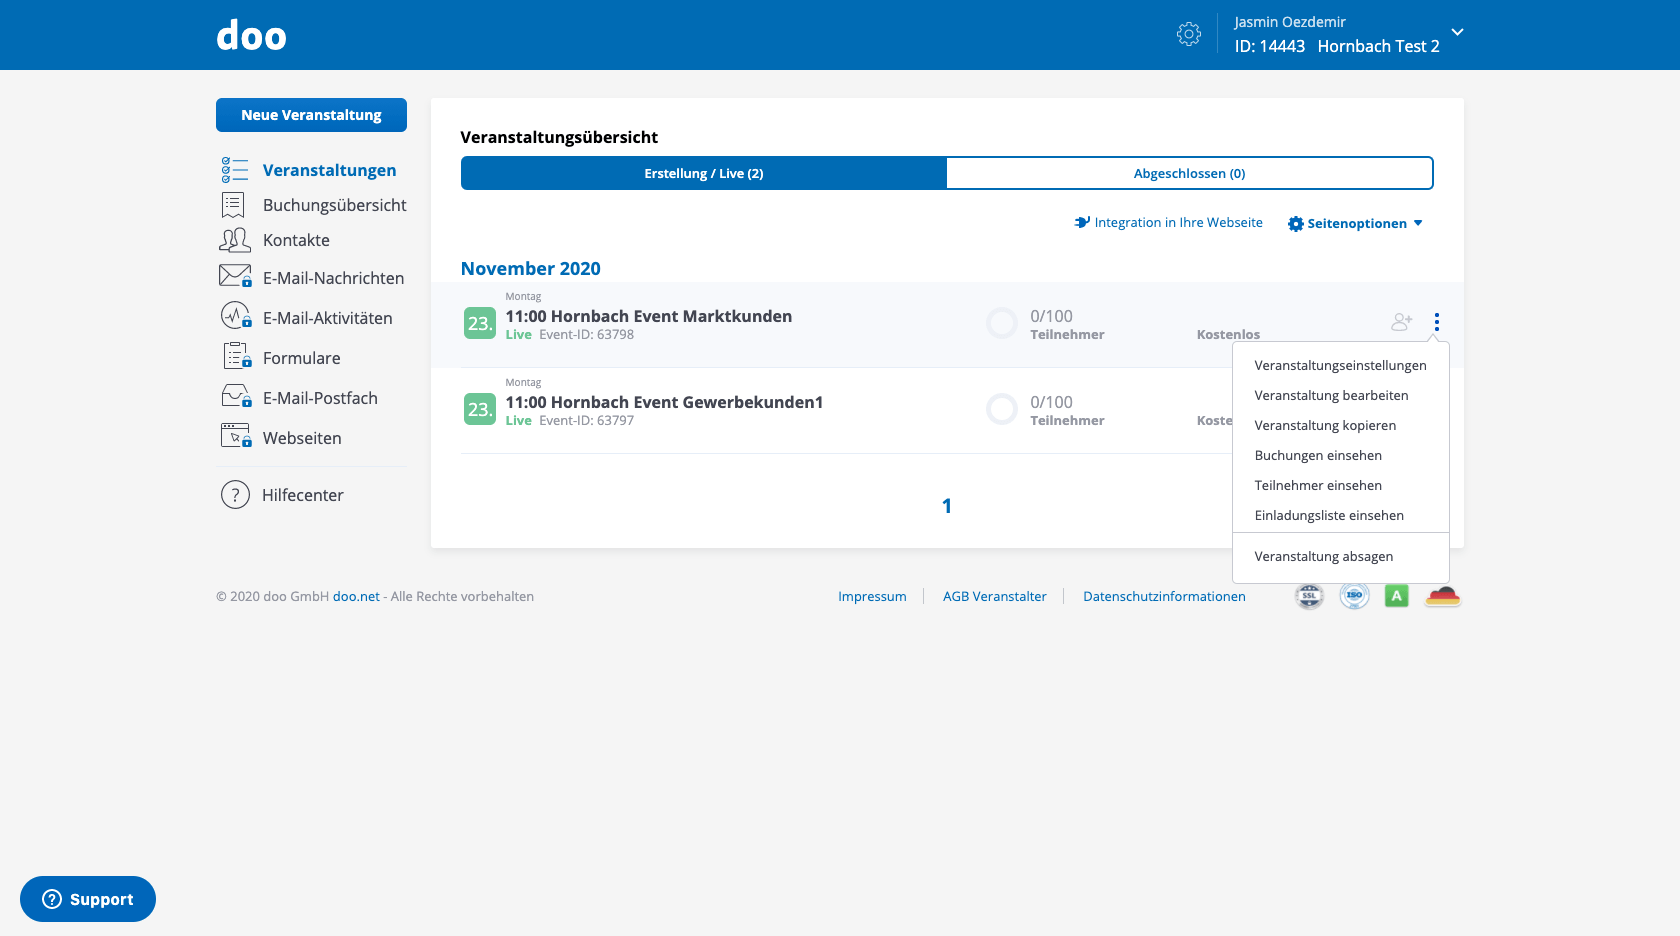Click the November 2020 heading
This screenshot has height=936, width=1680.
click(530, 268)
